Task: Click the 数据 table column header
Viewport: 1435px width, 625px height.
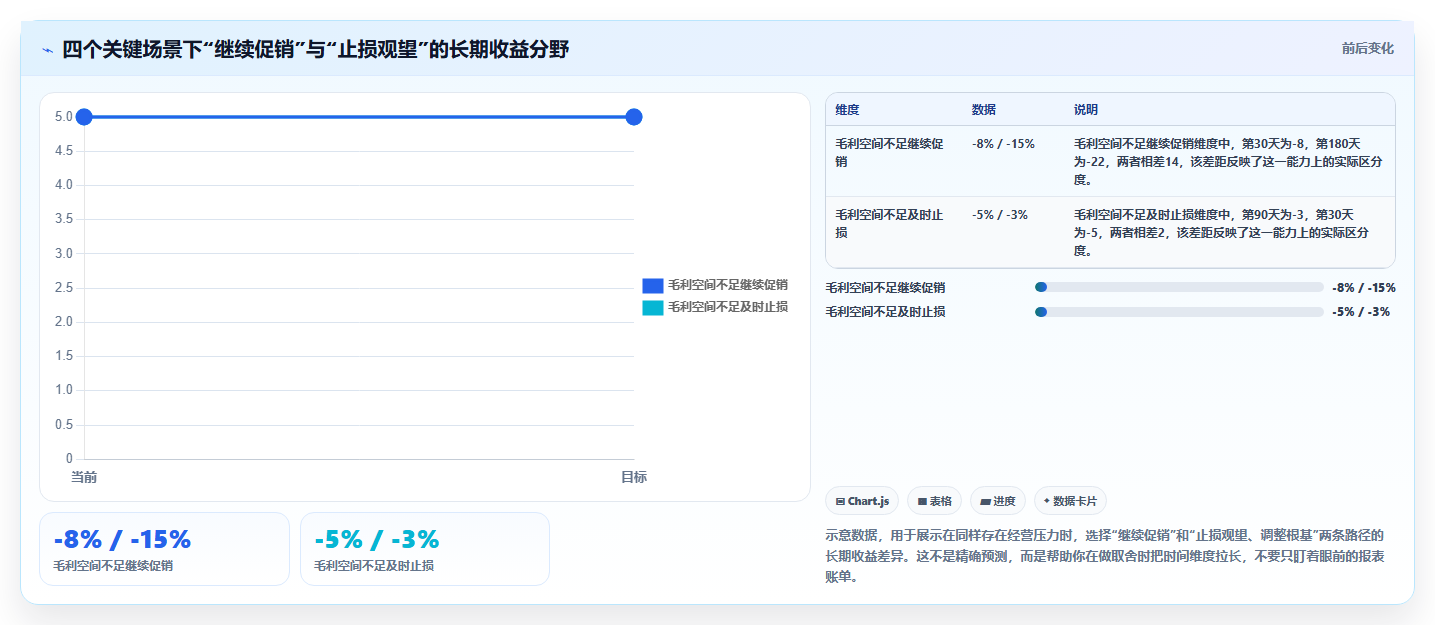Action: pyautogui.click(x=983, y=110)
